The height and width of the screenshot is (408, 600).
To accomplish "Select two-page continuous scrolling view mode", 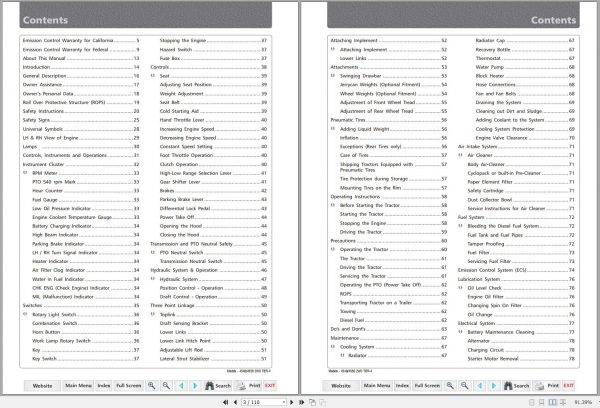I will [563, 402].
